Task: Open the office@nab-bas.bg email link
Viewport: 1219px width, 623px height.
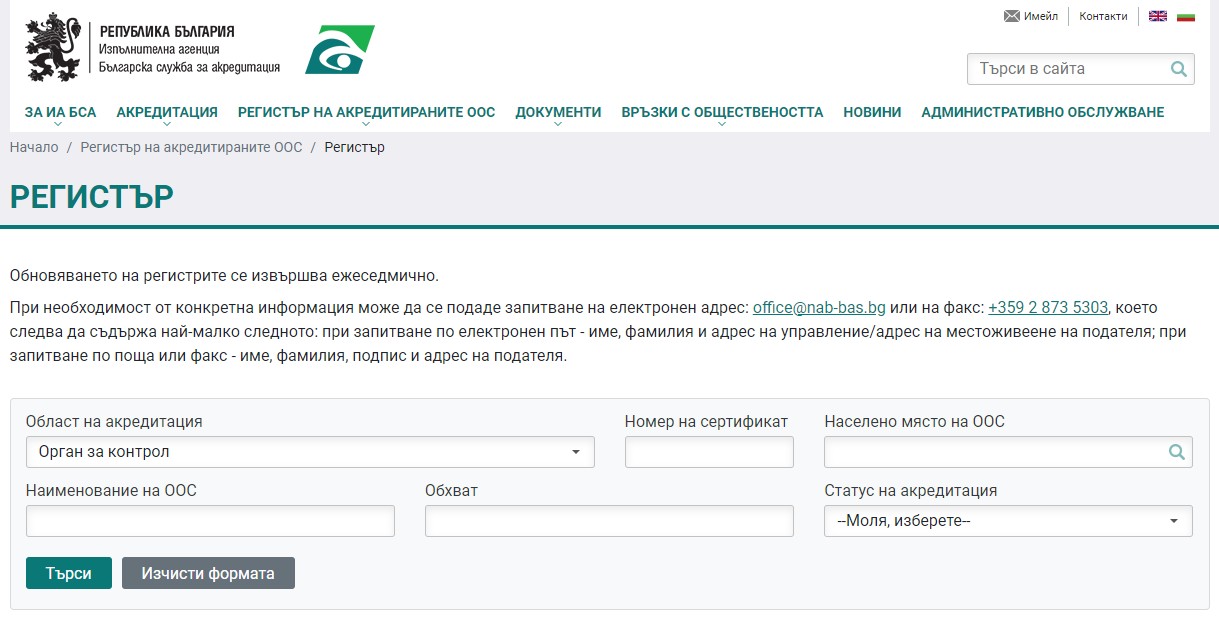Action: pyautogui.click(x=819, y=307)
